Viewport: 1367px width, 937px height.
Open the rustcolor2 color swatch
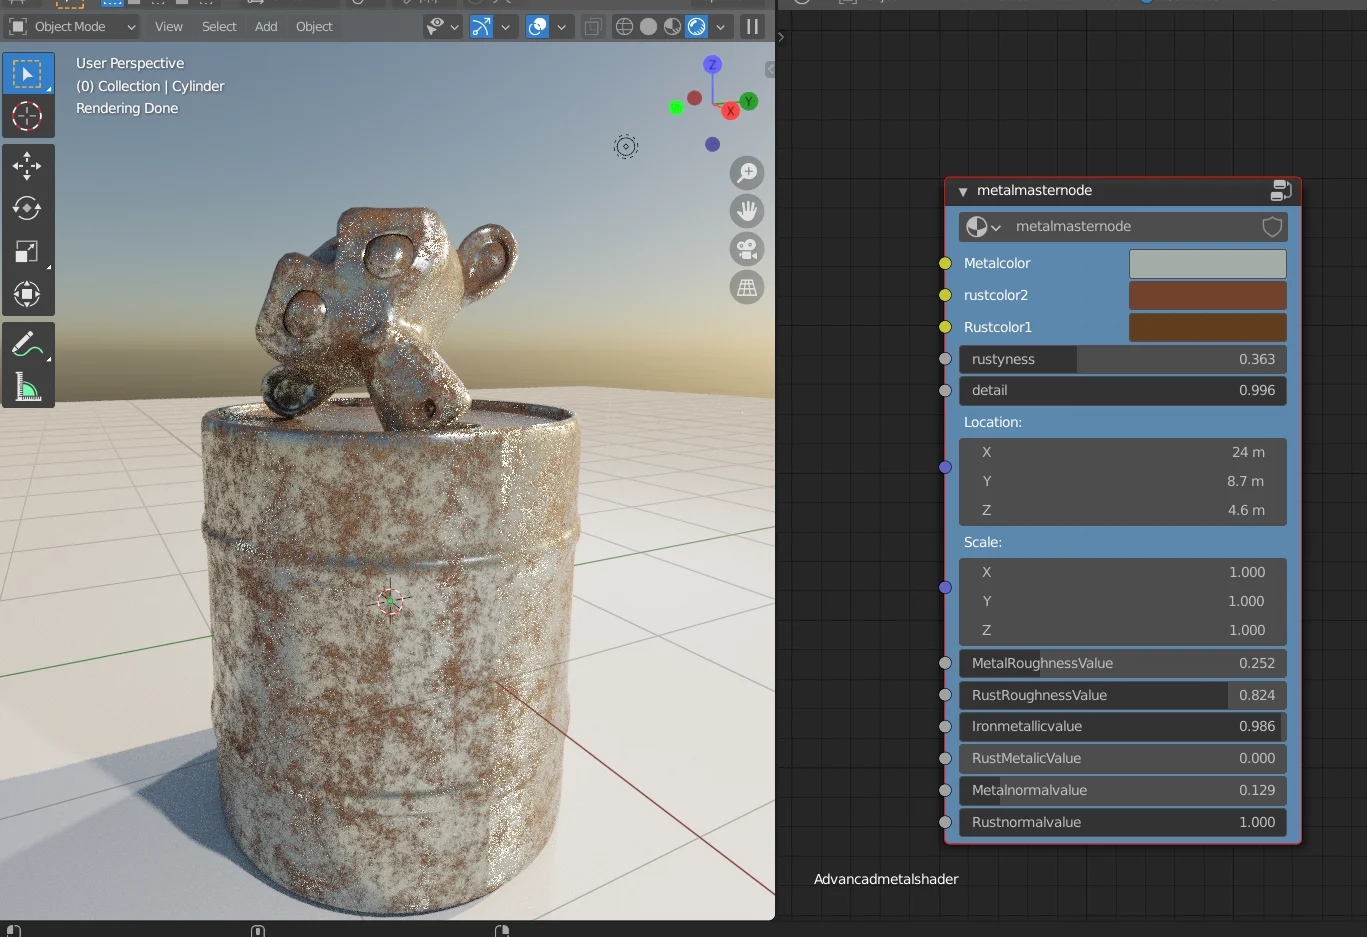pos(1207,295)
